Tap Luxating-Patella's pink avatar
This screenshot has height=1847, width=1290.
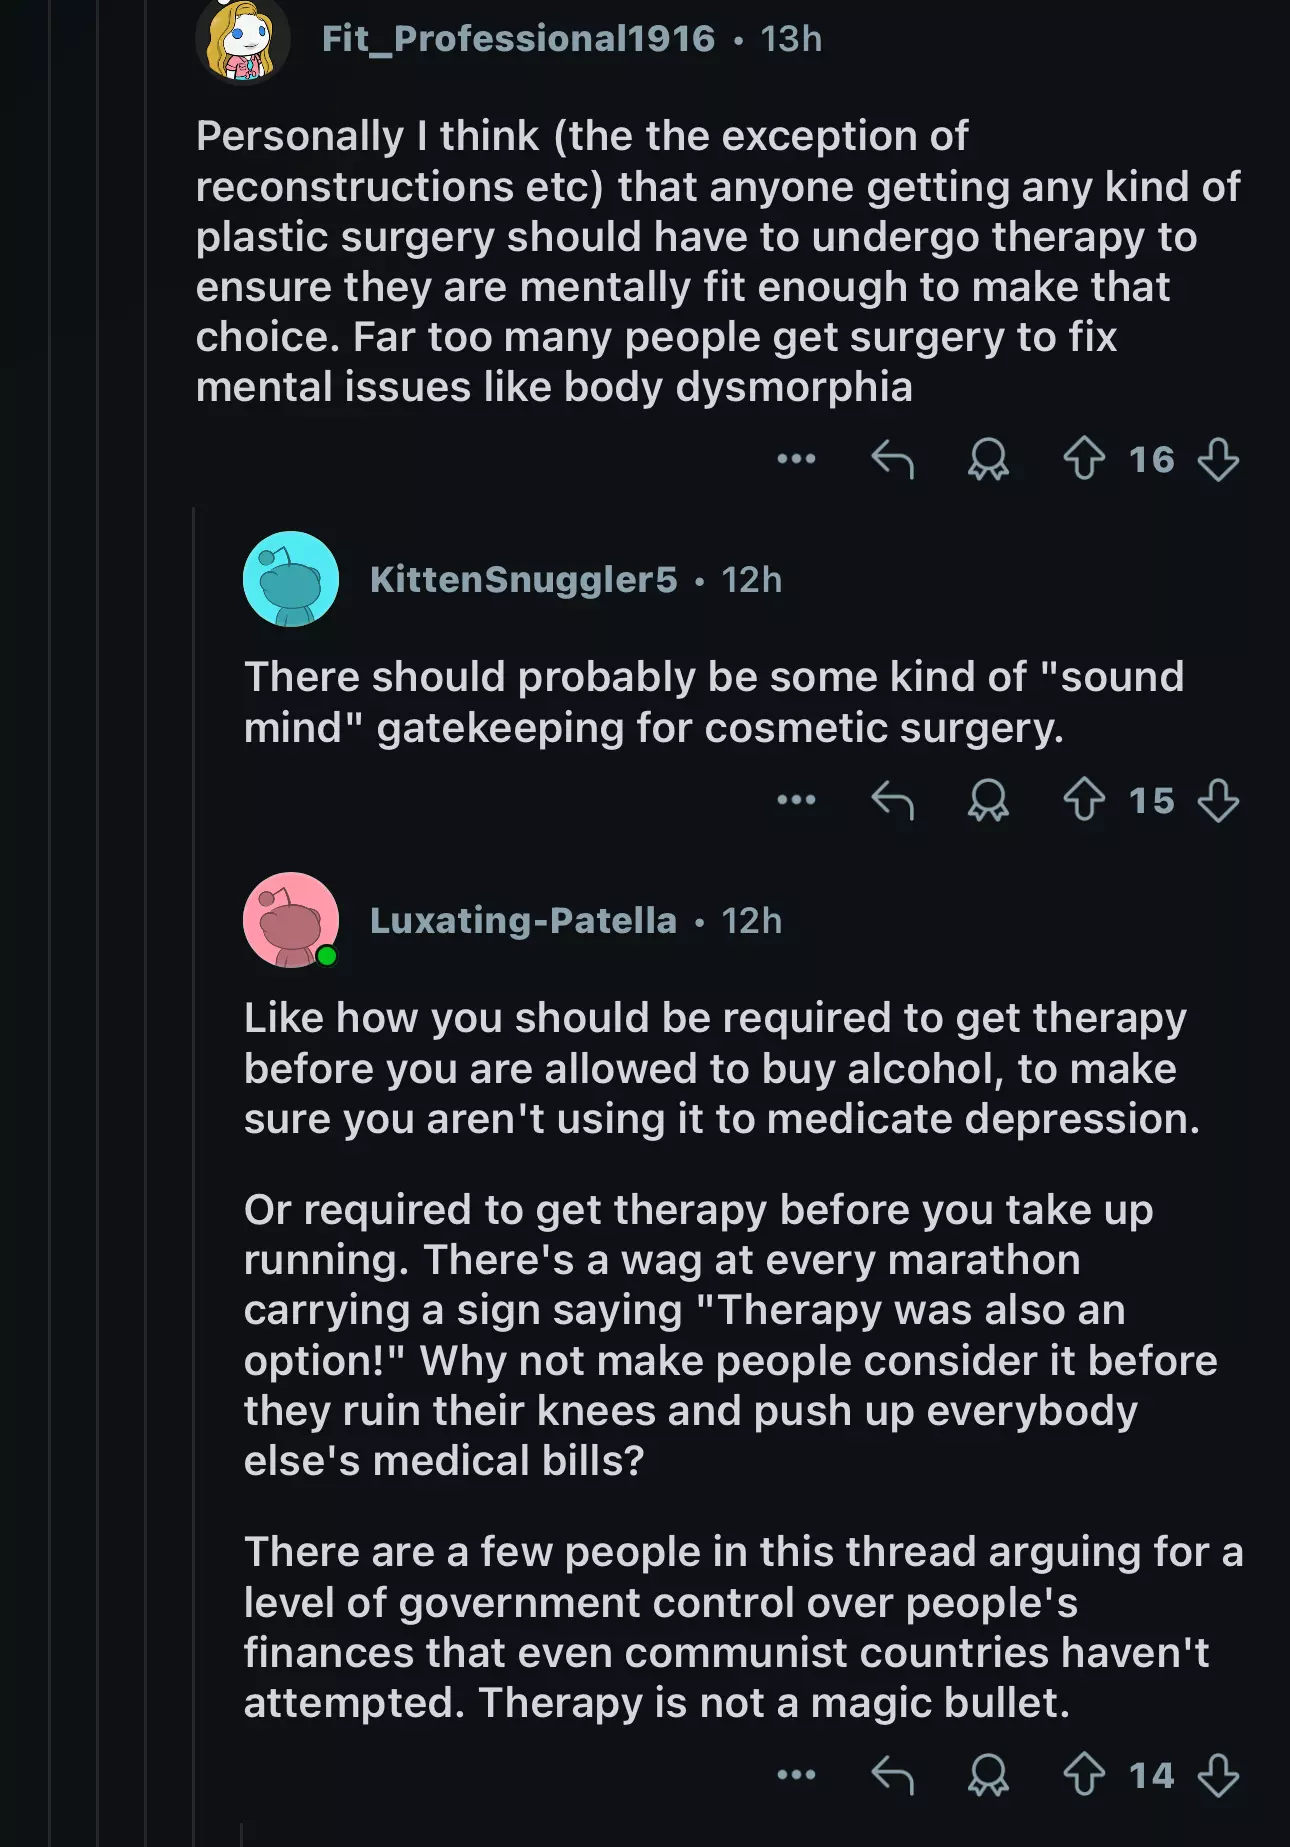click(x=291, y=921)
